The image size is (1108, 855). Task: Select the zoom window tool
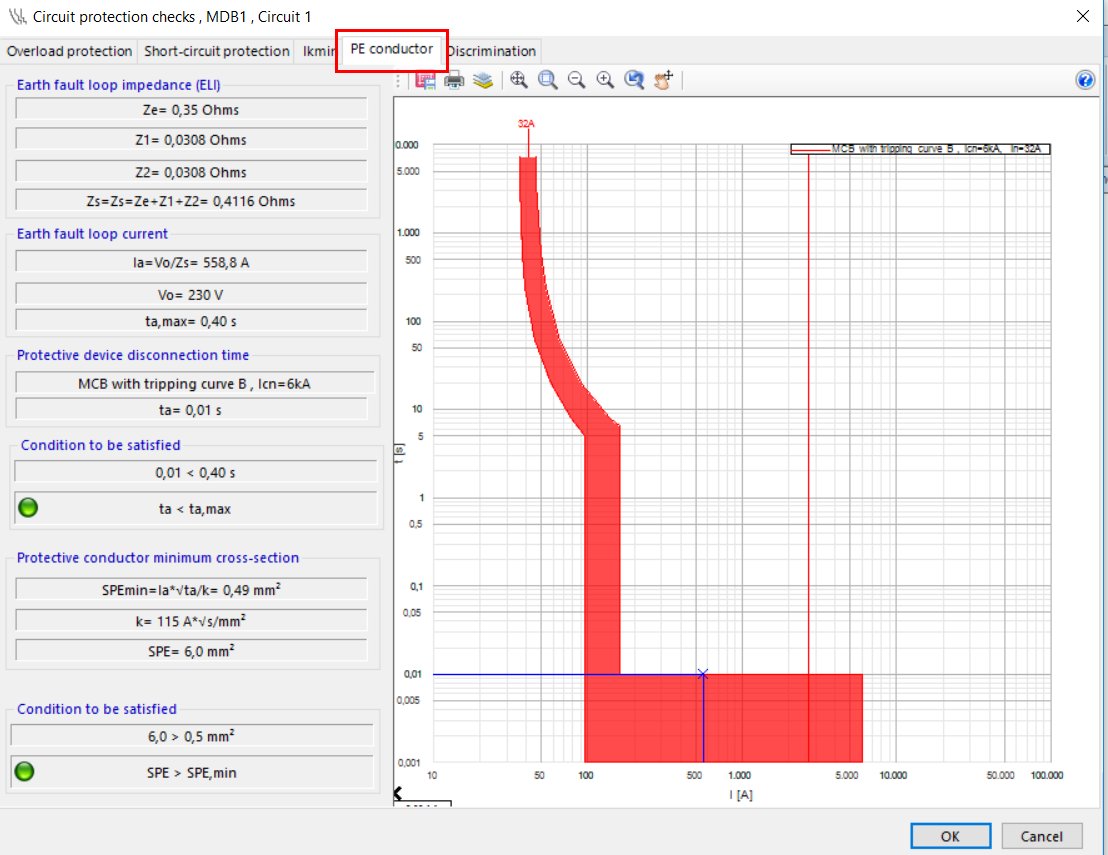[x=547, y=81]
